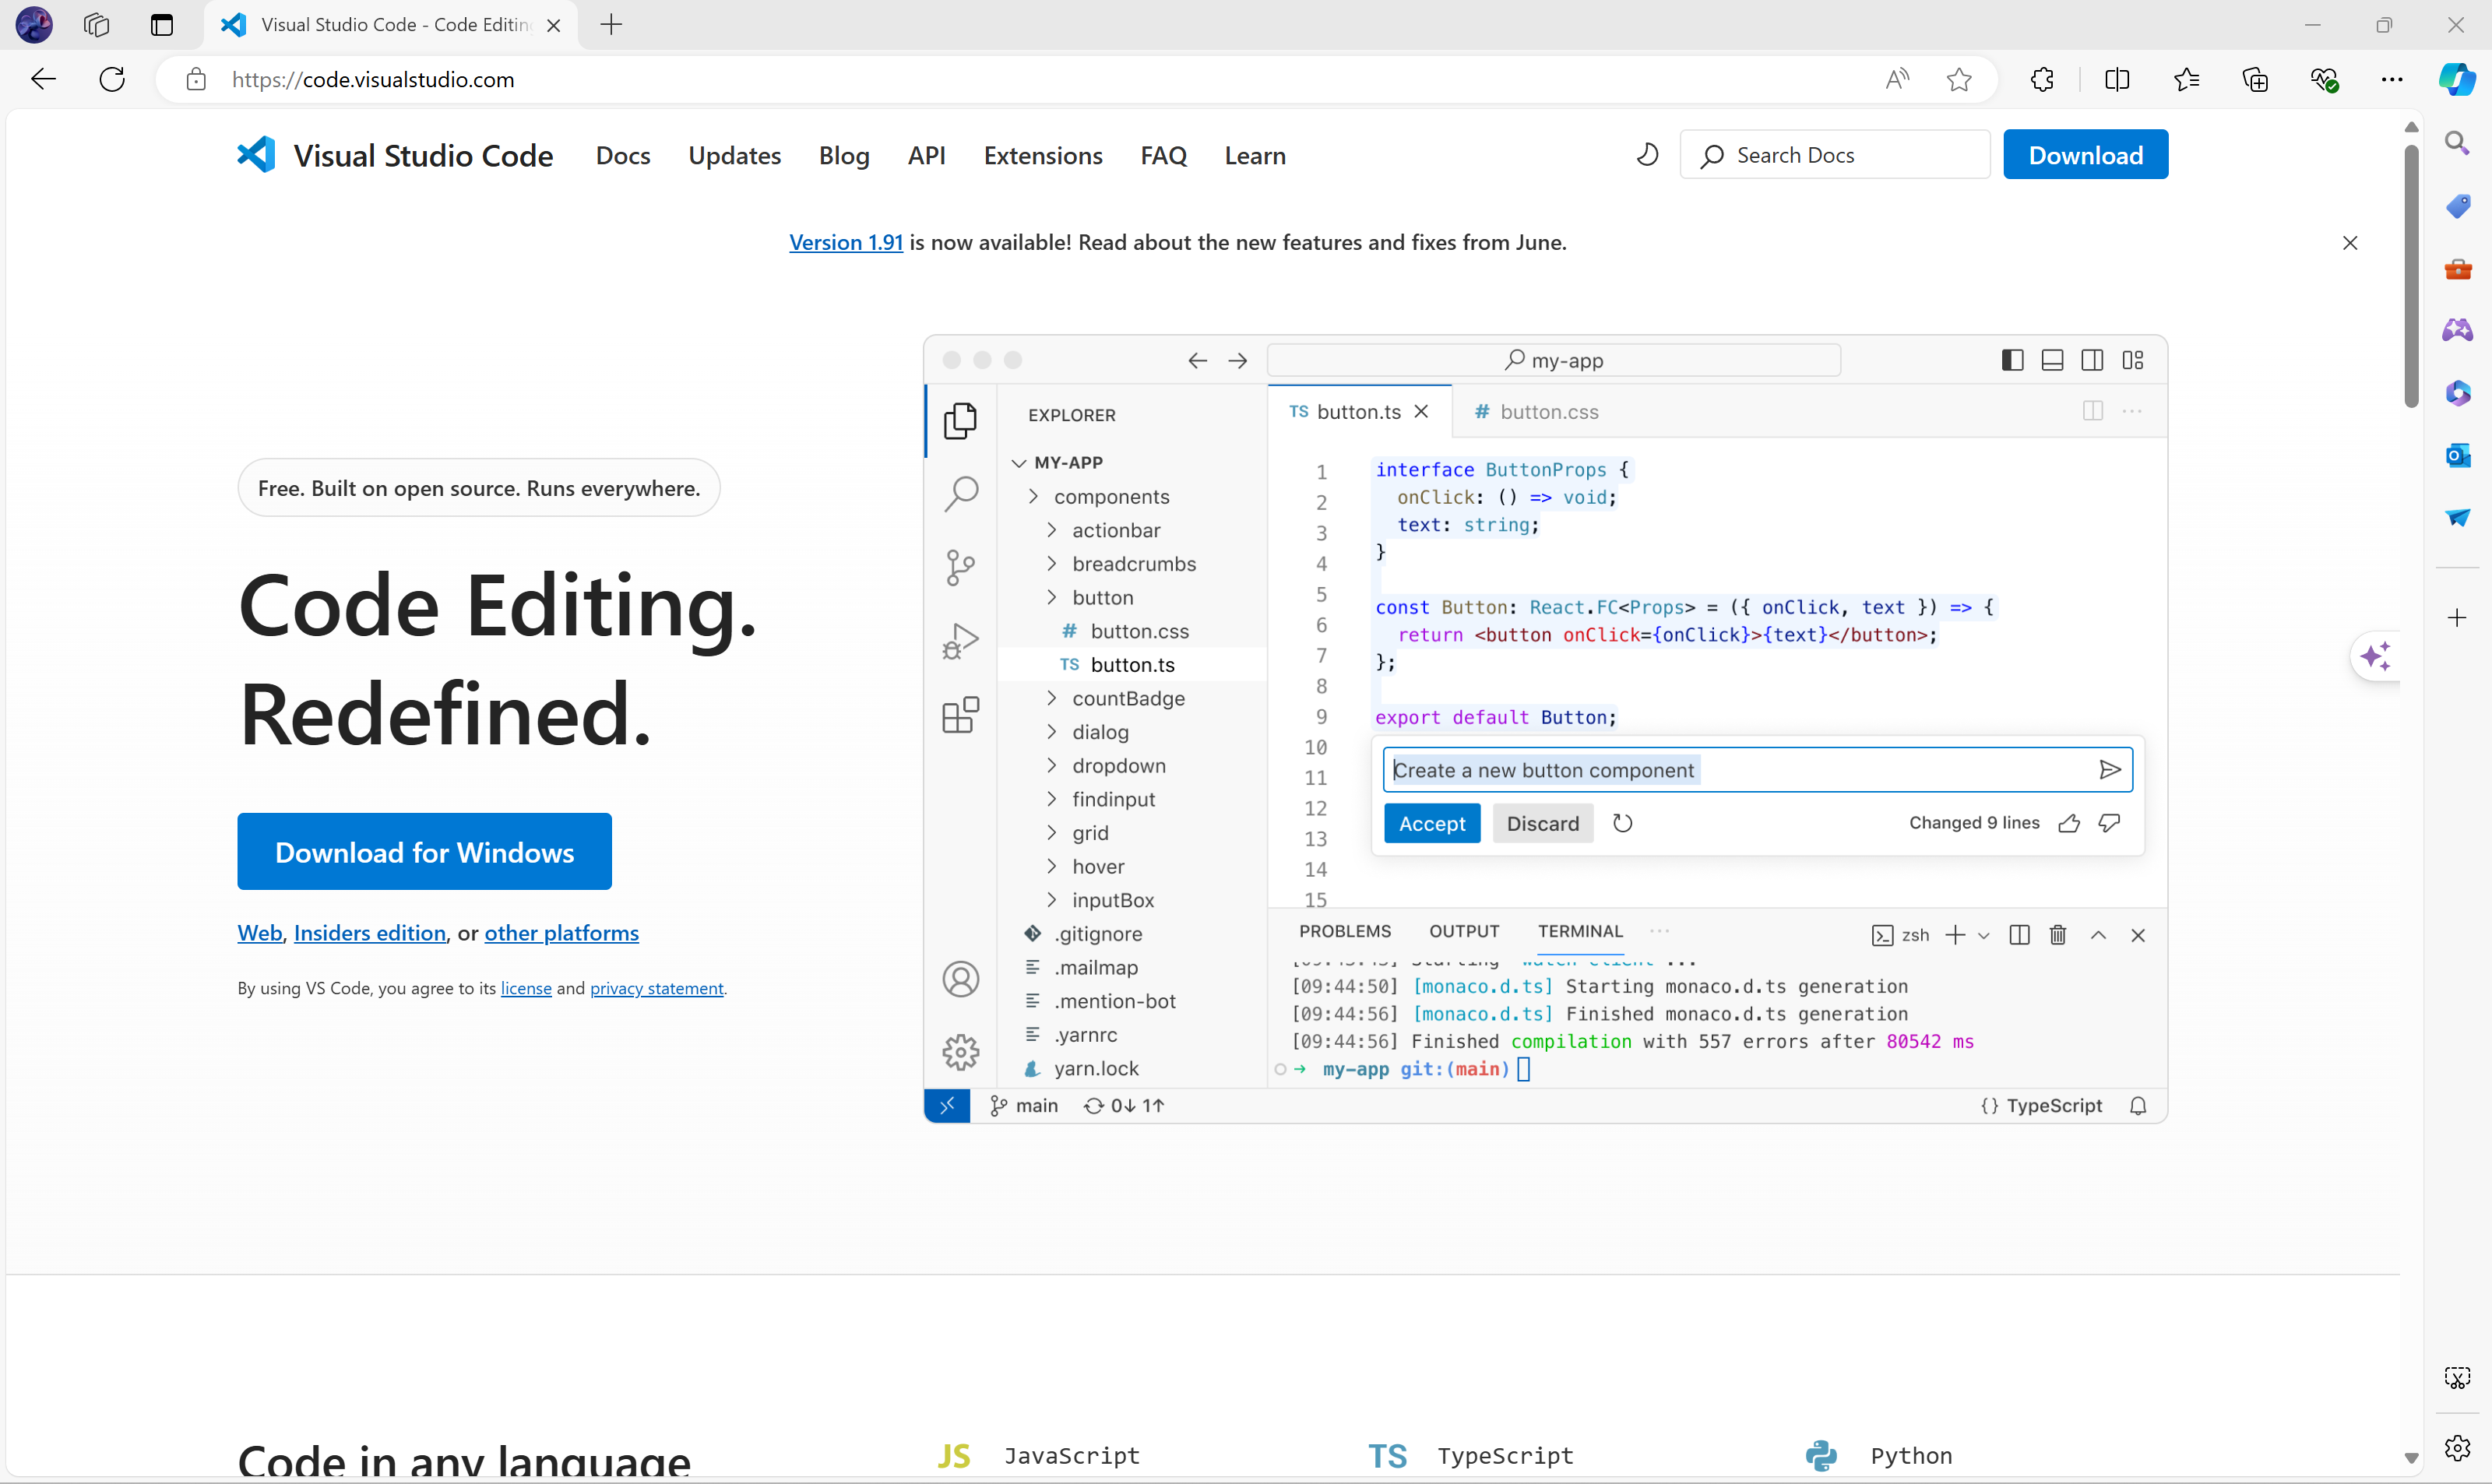
Task: Toggle the secondary sidebar visibility
Action: (2092, 360)
